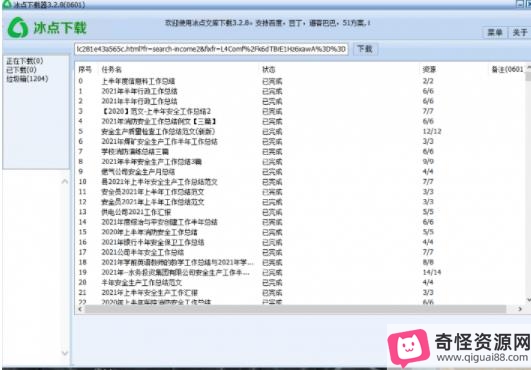Click the 14/14 resource value in row 19

432,272
